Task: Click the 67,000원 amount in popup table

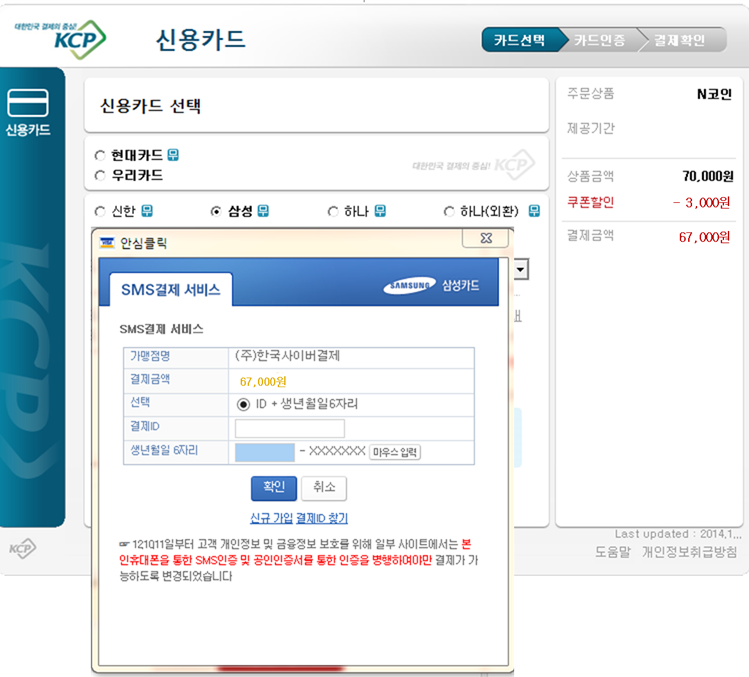Action: click(x=263, y=382)
